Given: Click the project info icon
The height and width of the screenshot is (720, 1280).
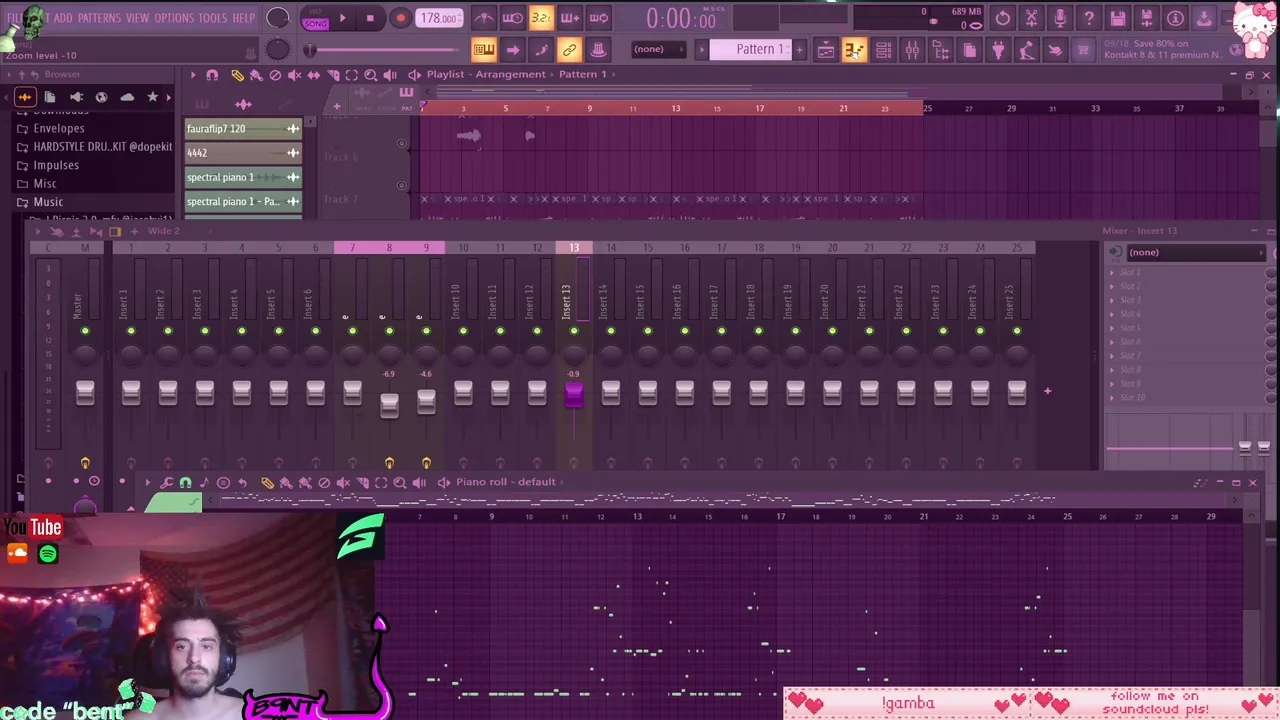Looking at the screenshot, I should pos(1176,18).
